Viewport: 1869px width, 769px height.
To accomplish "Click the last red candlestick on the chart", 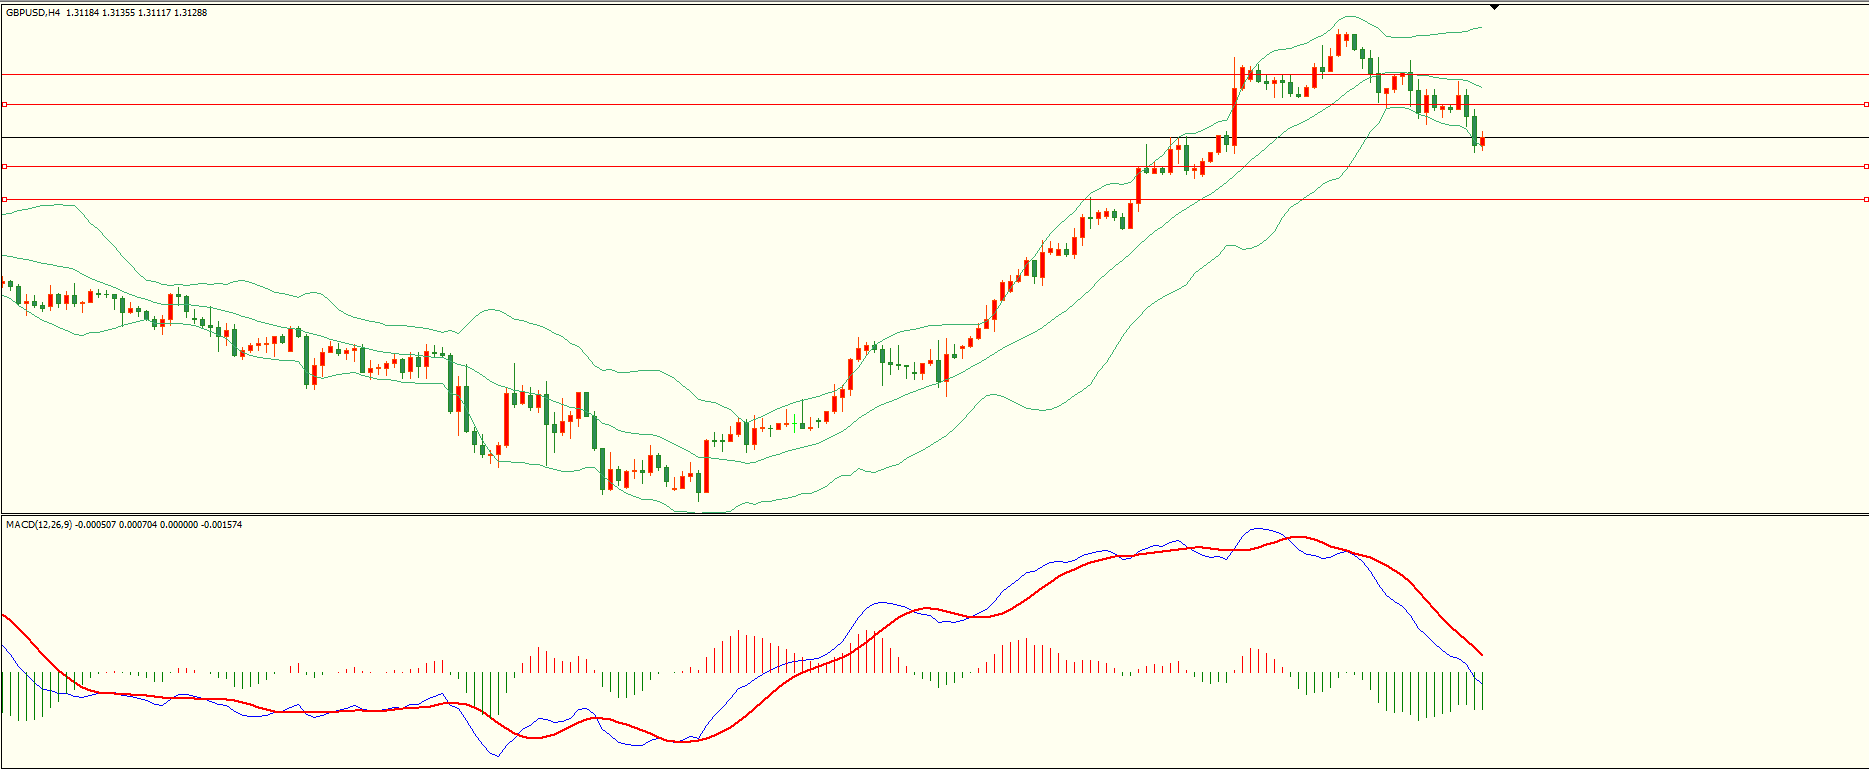I will click(1482, 142).
